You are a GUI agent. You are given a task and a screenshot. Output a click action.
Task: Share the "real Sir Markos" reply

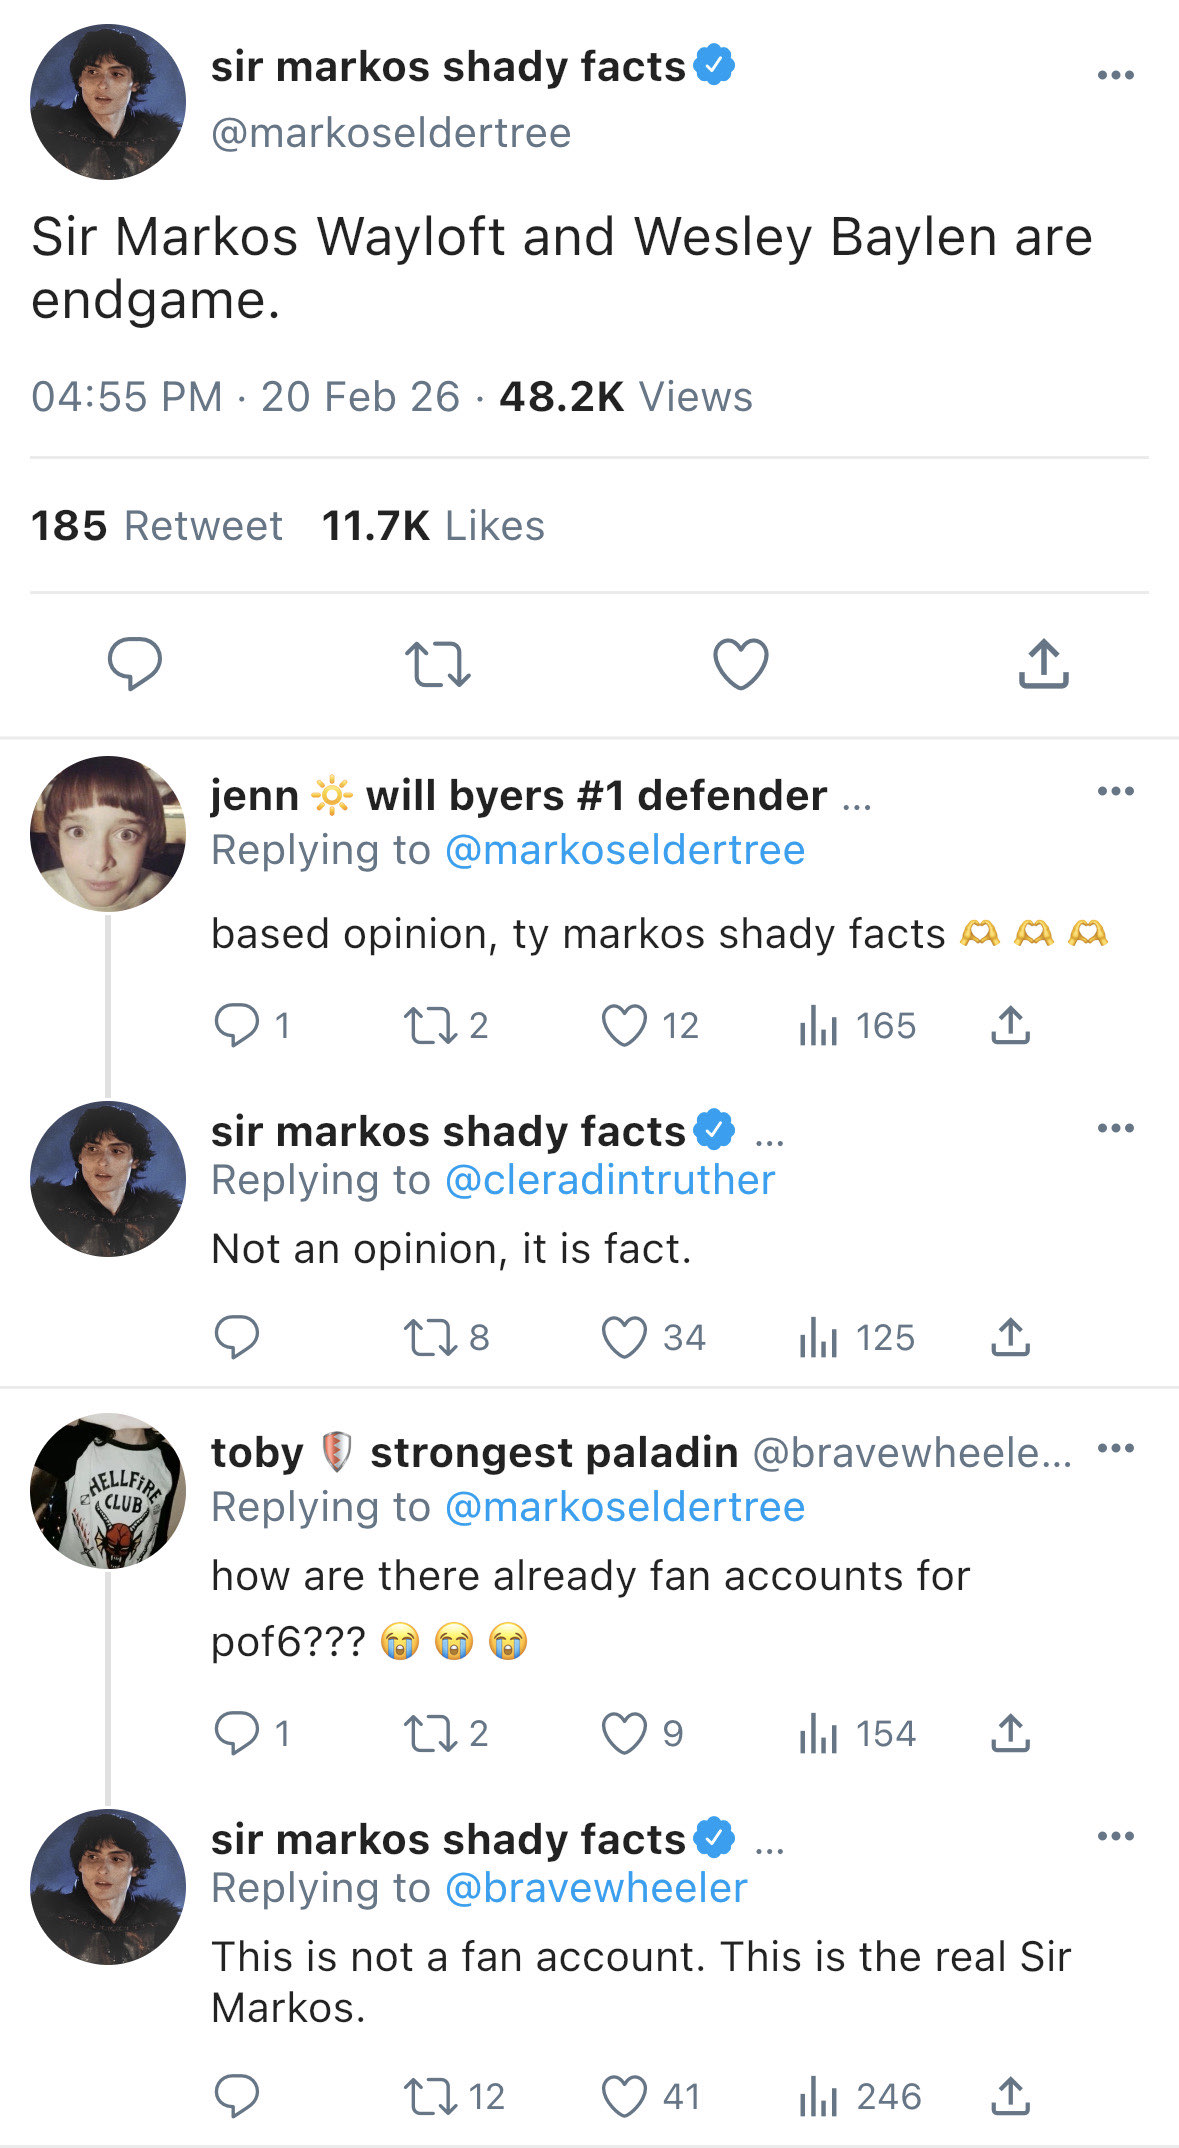pos(1010,2096)
